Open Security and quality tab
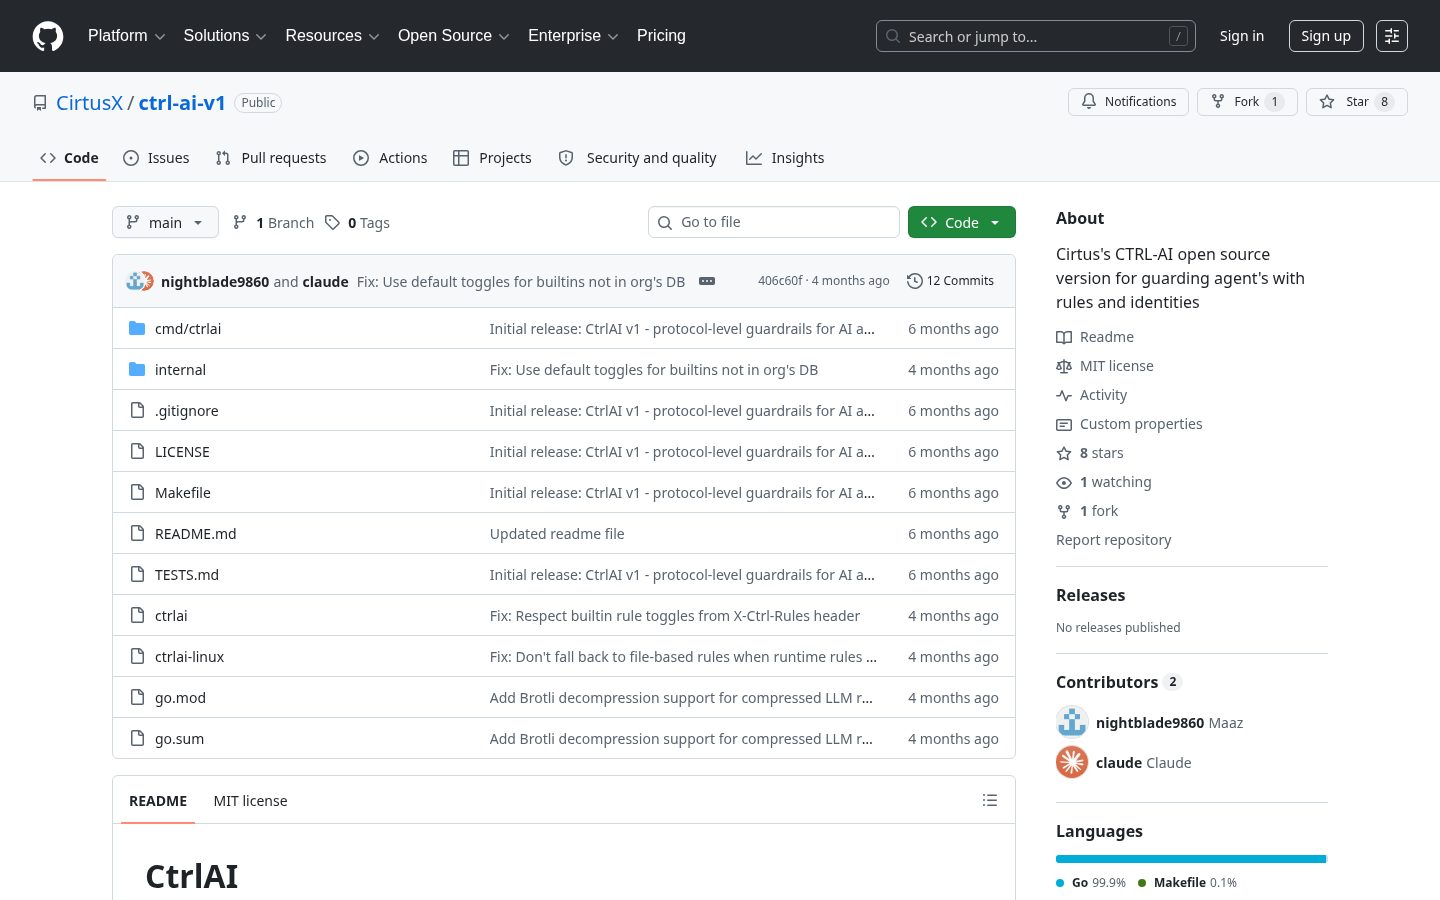This screenshot has width=1440, height=900. 638,158
